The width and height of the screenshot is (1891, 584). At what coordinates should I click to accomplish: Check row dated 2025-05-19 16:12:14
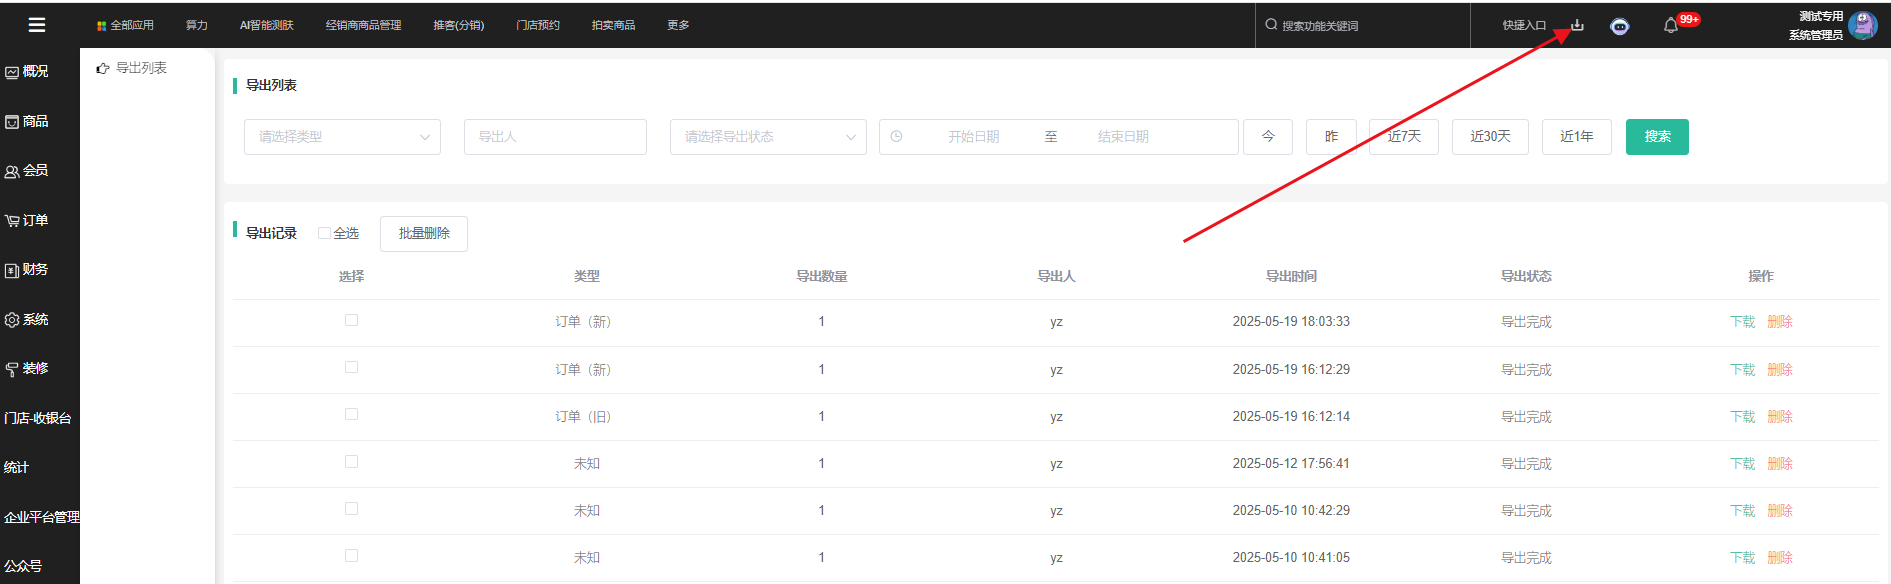pyautogui.click(x=351, y=414)
